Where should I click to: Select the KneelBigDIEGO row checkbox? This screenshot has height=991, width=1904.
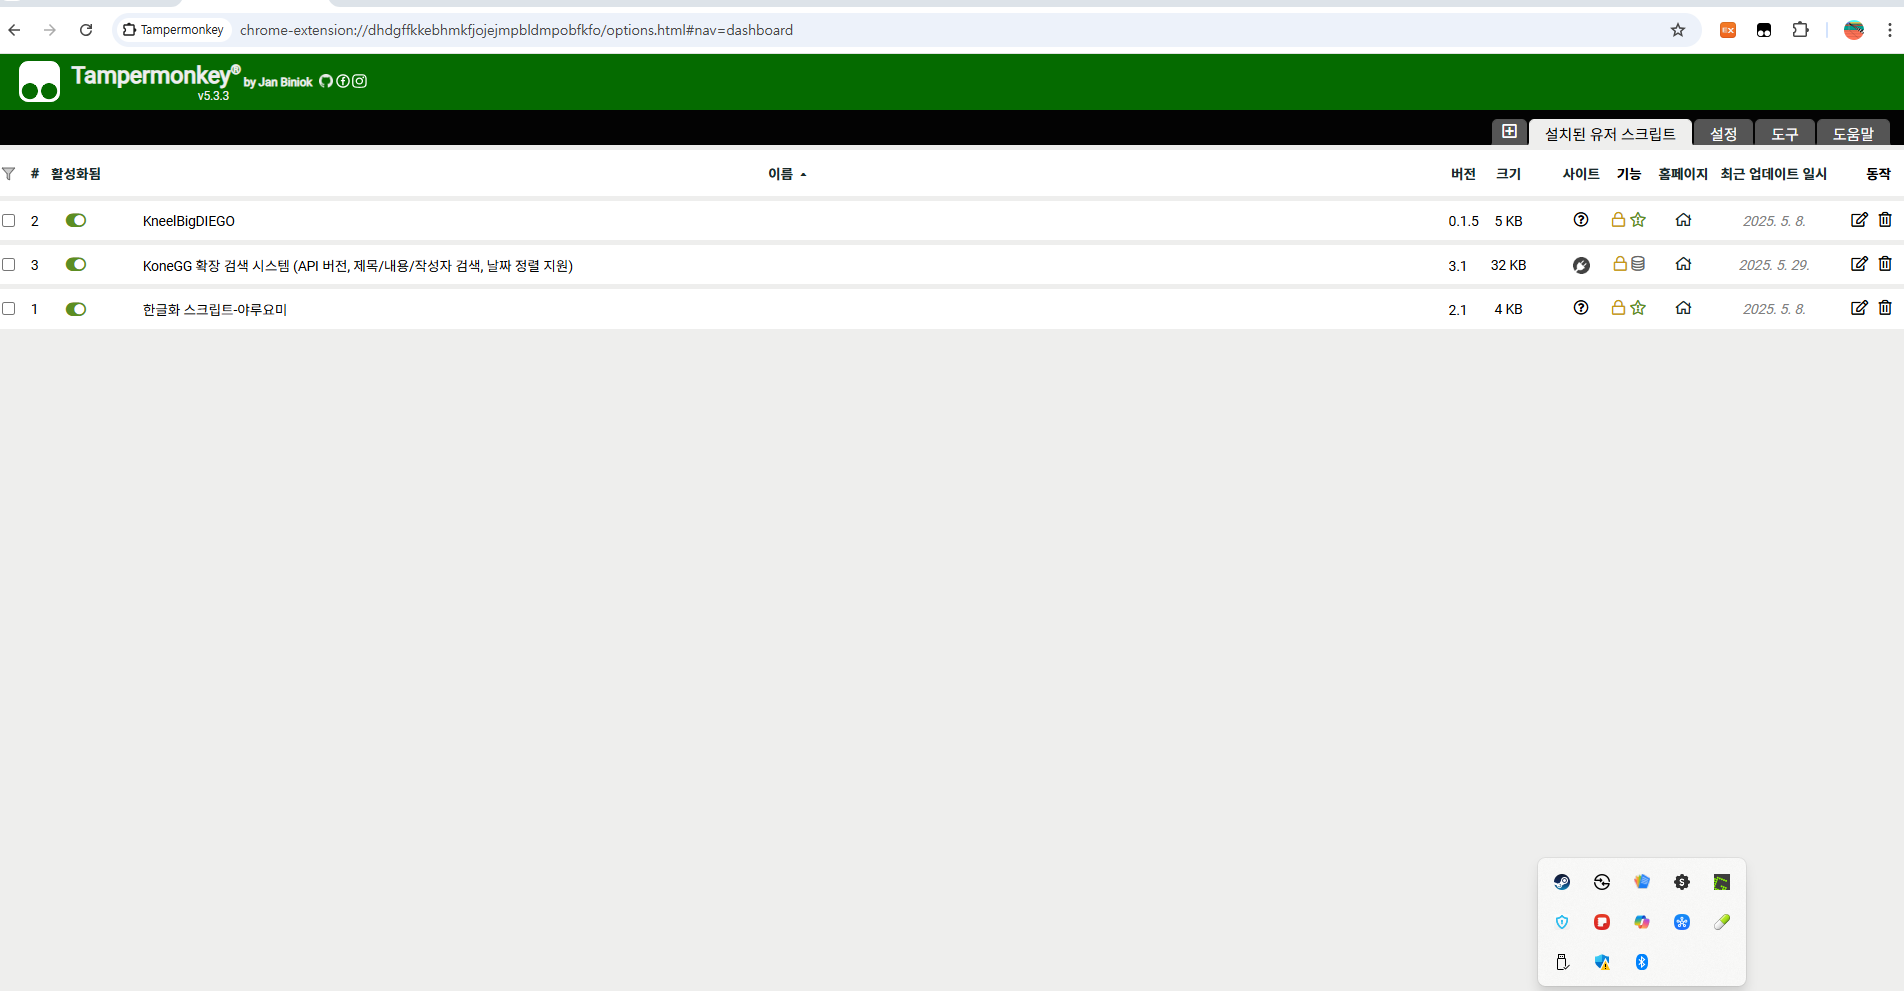pos(9,221)
